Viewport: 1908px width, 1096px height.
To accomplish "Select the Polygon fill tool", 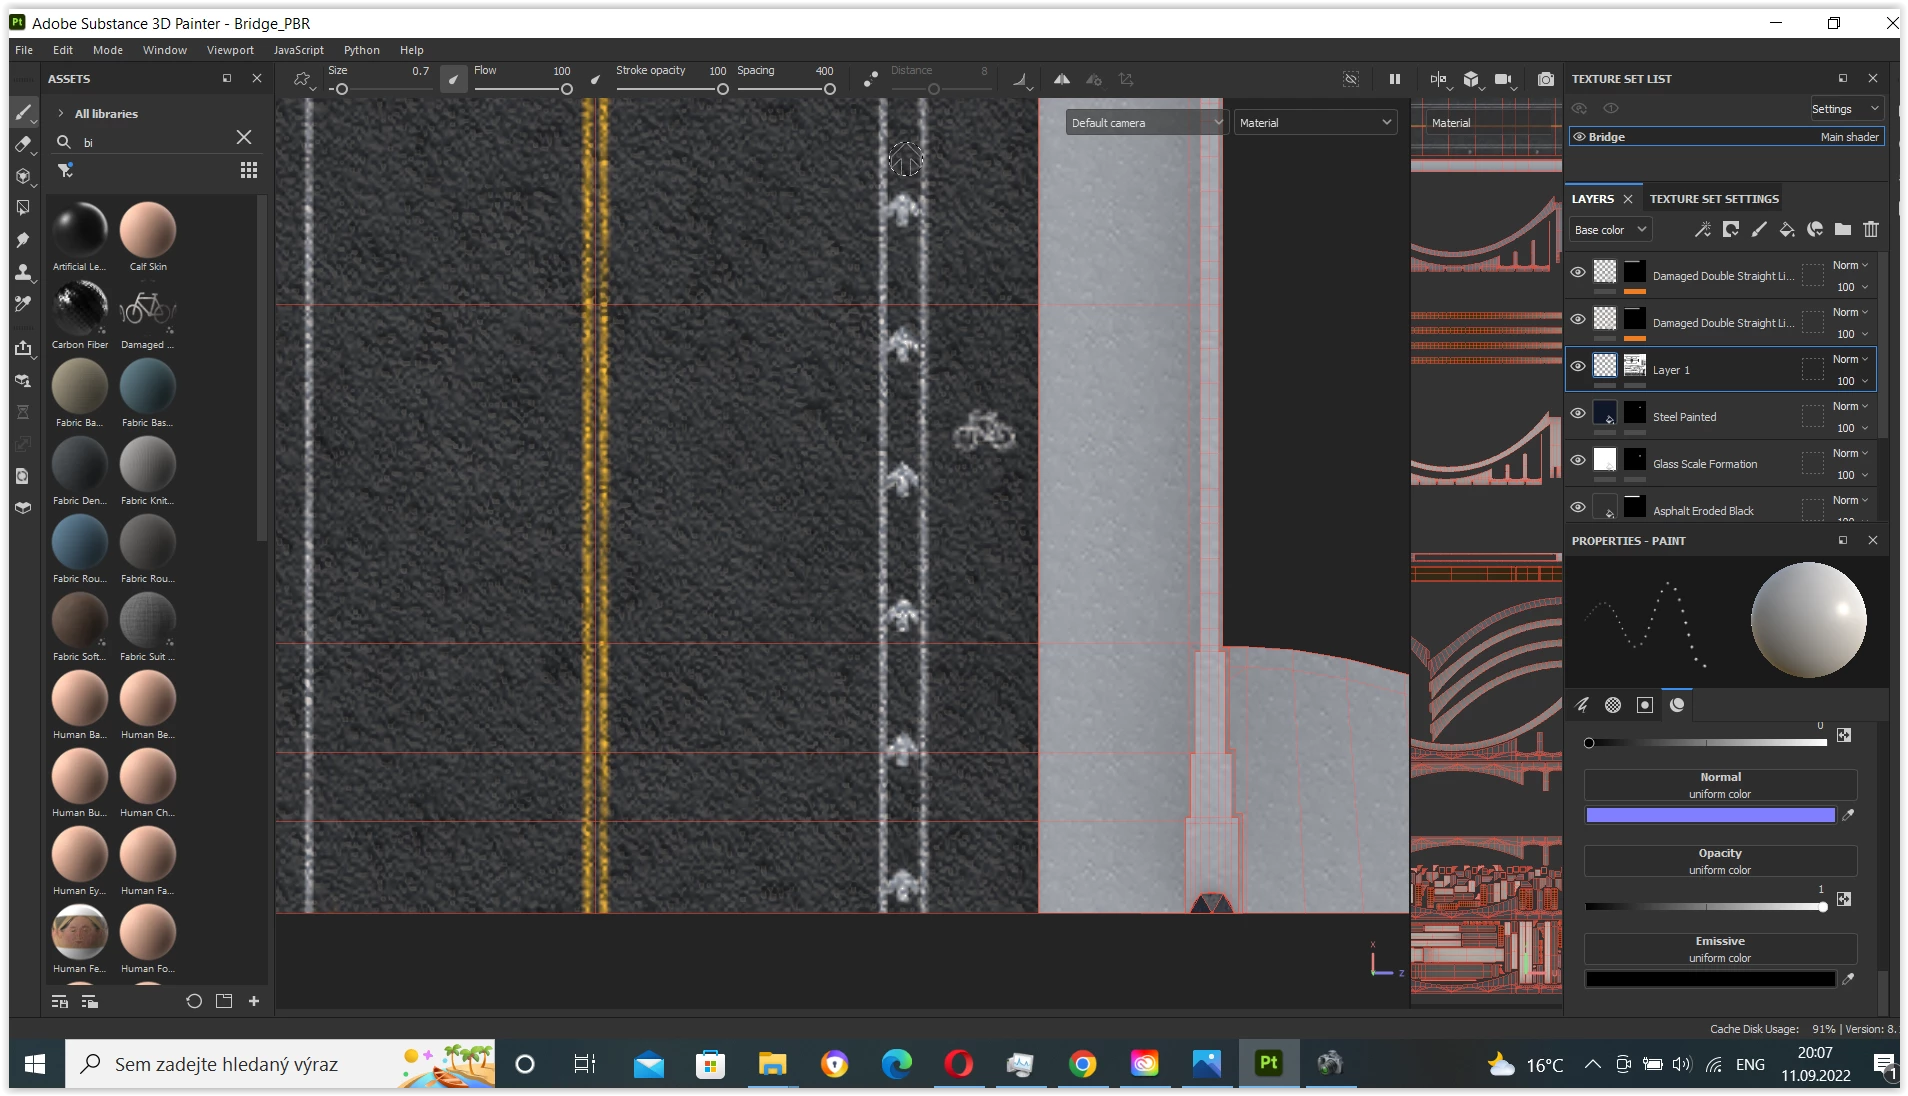I will (x=23, y=208).
